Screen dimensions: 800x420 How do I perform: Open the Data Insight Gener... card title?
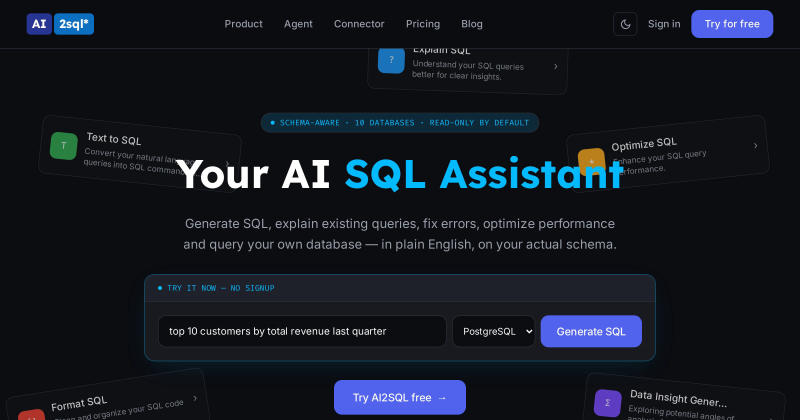click(x=678, y=399)
